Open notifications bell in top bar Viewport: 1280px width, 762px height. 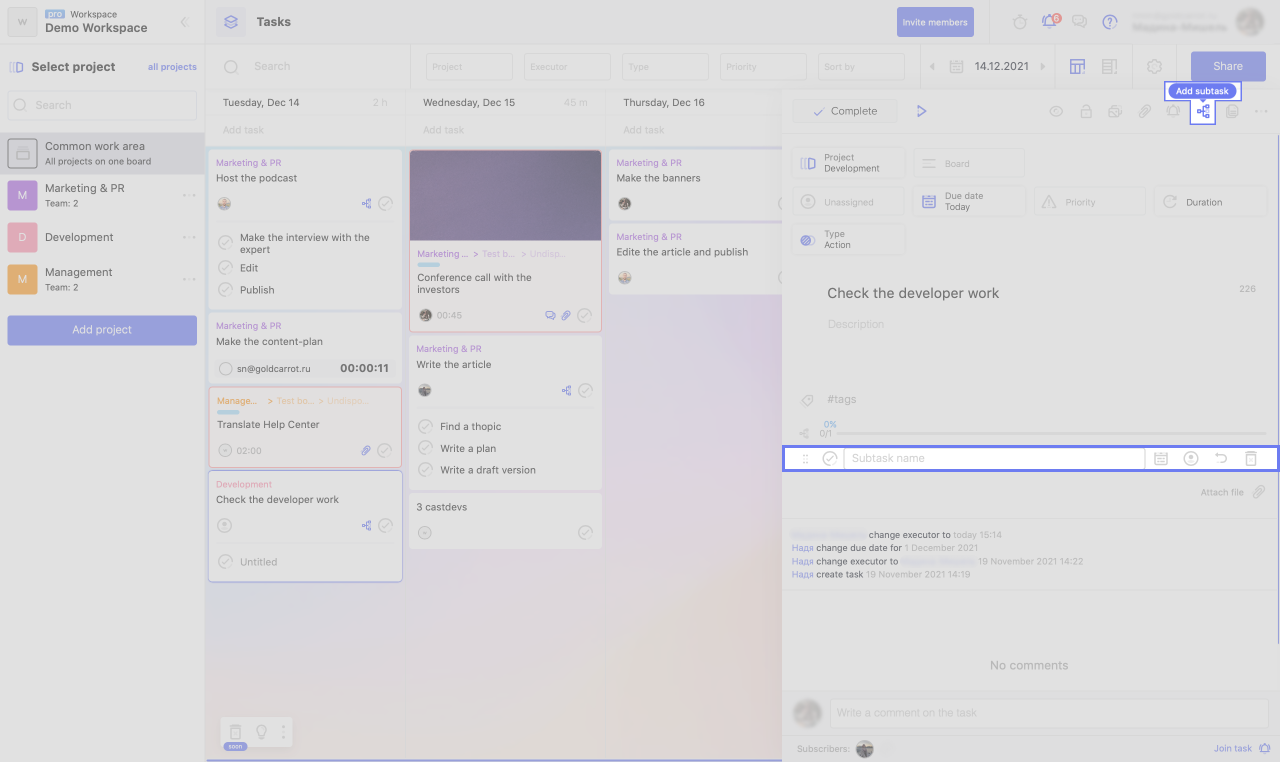pos(1049,22)
